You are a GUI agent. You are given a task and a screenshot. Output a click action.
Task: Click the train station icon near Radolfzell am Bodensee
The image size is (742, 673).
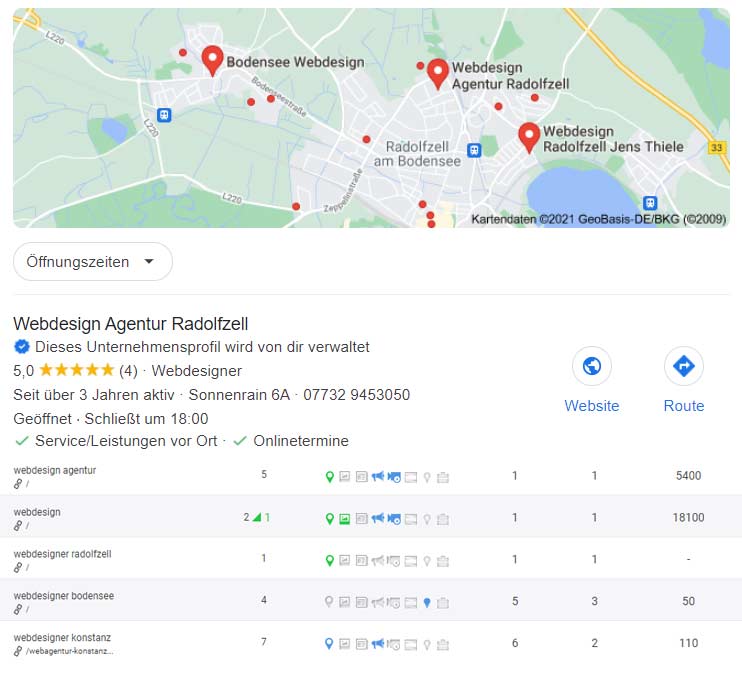tap(474, 151)
